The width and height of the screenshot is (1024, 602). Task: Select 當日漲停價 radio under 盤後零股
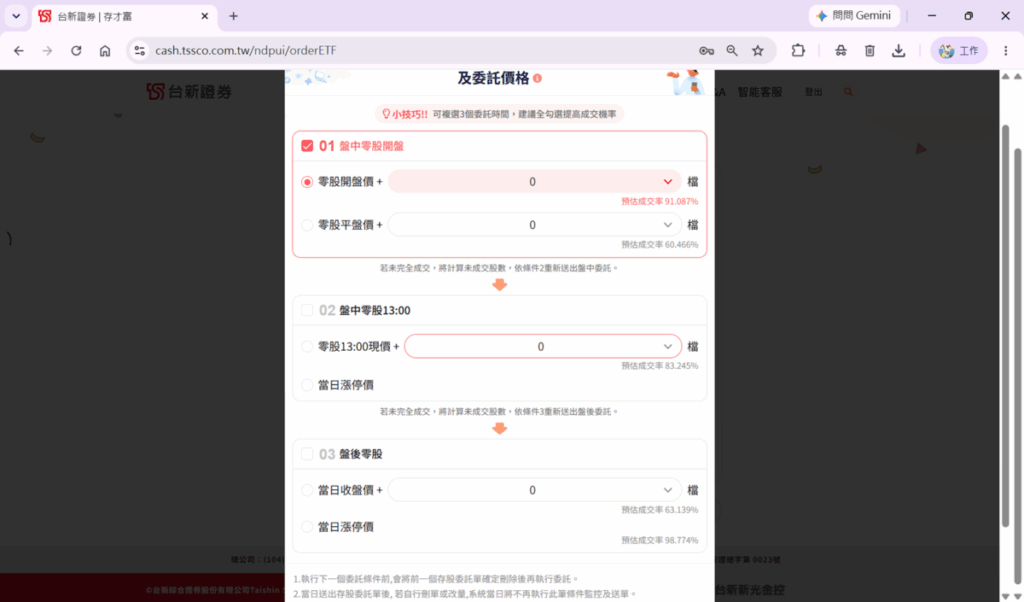307,527
